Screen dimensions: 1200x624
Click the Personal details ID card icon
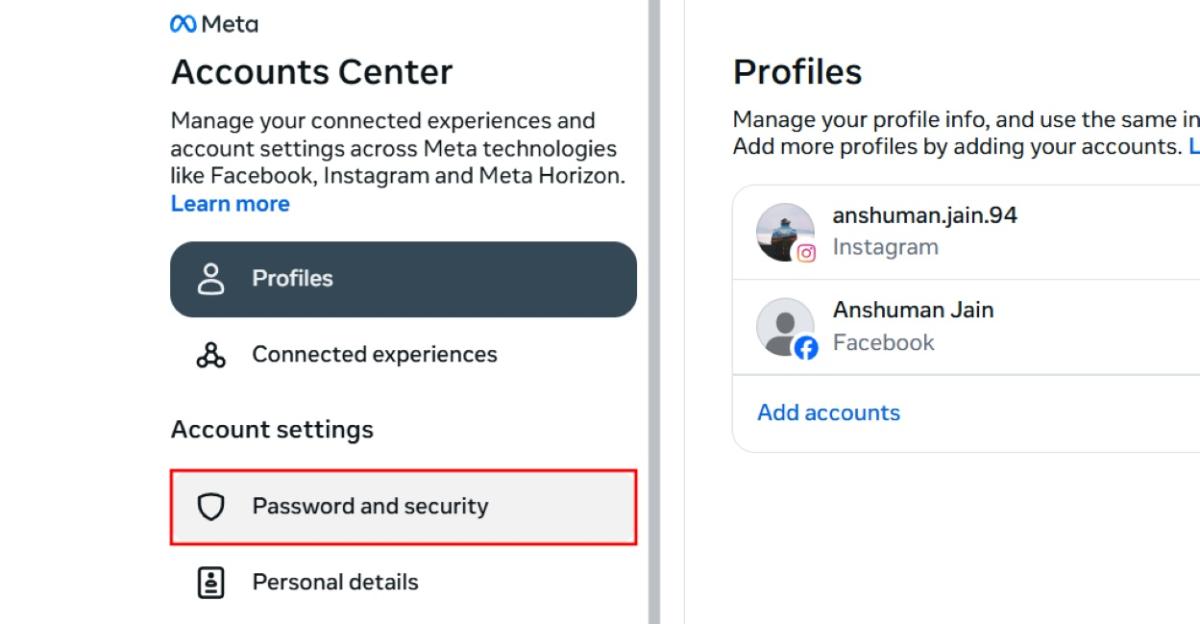pyautogui.click(x=212, y=581)
